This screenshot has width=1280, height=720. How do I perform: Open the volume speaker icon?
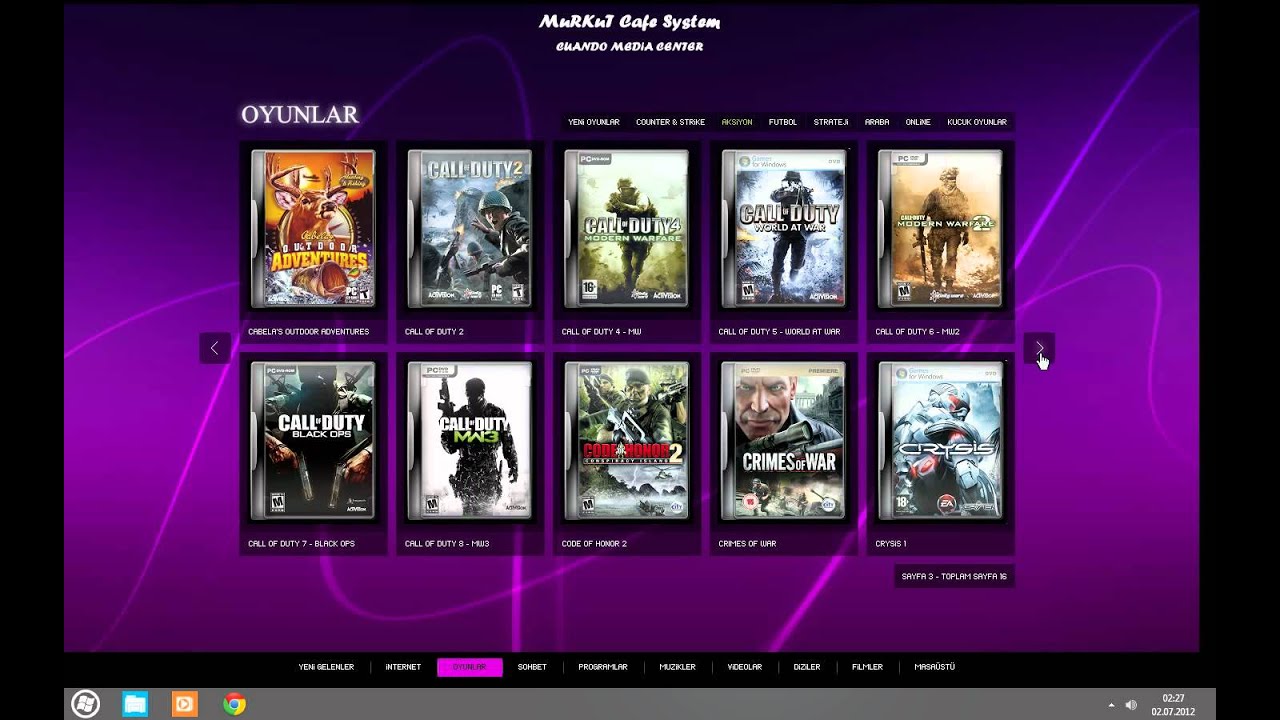pyautogui.click(x=1131, y=705)
